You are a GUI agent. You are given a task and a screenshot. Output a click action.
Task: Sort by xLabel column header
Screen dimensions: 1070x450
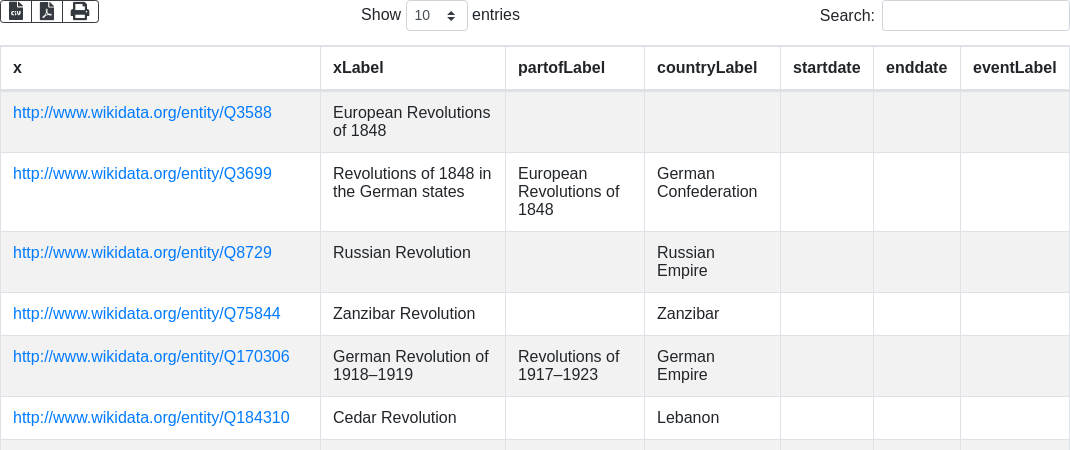(x=358, y=68)
